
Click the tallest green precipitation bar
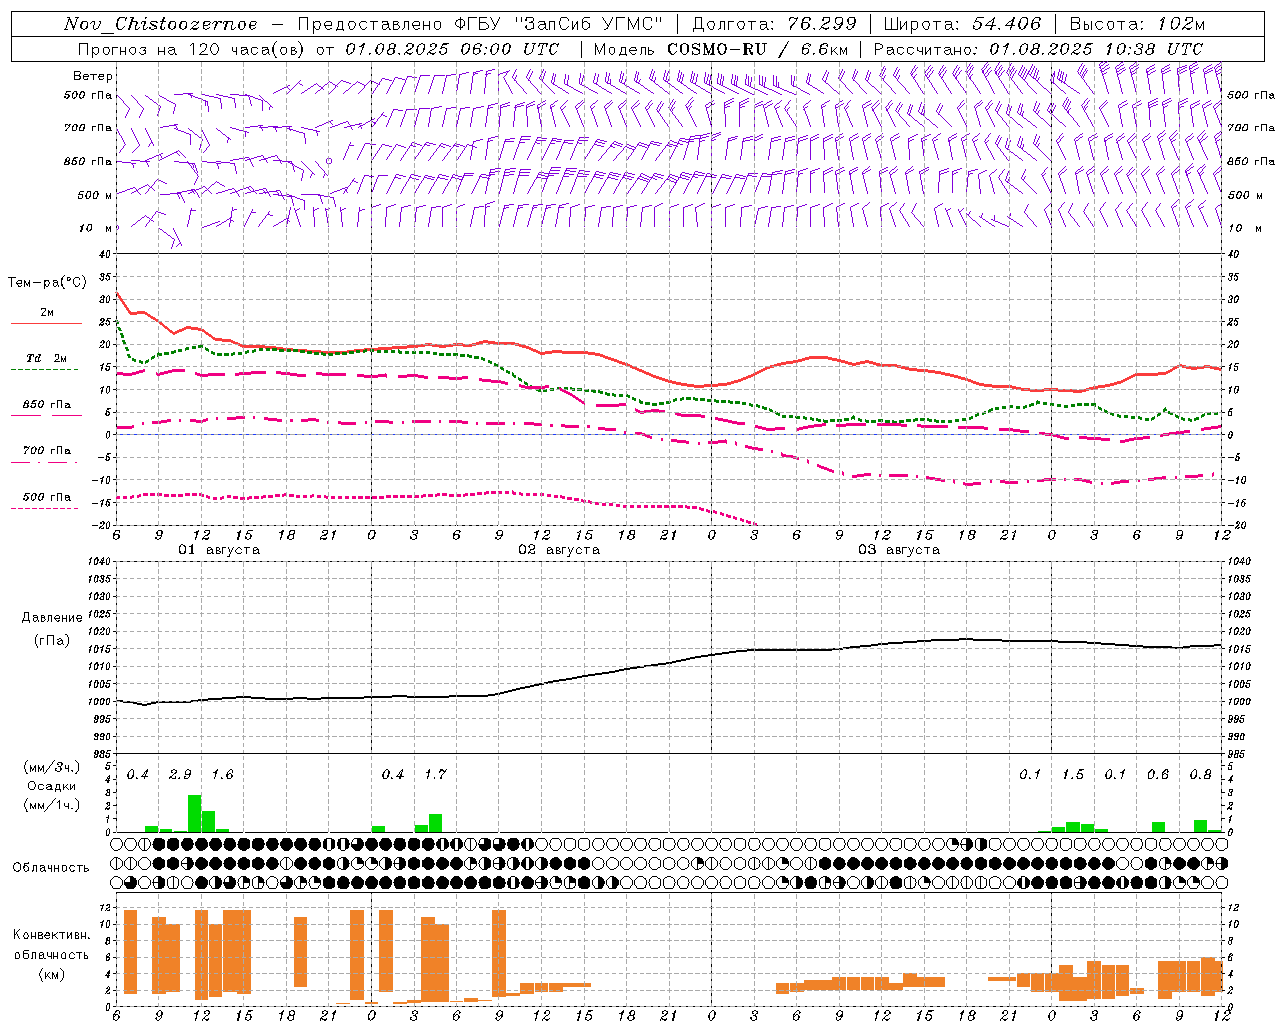point(194,813)
